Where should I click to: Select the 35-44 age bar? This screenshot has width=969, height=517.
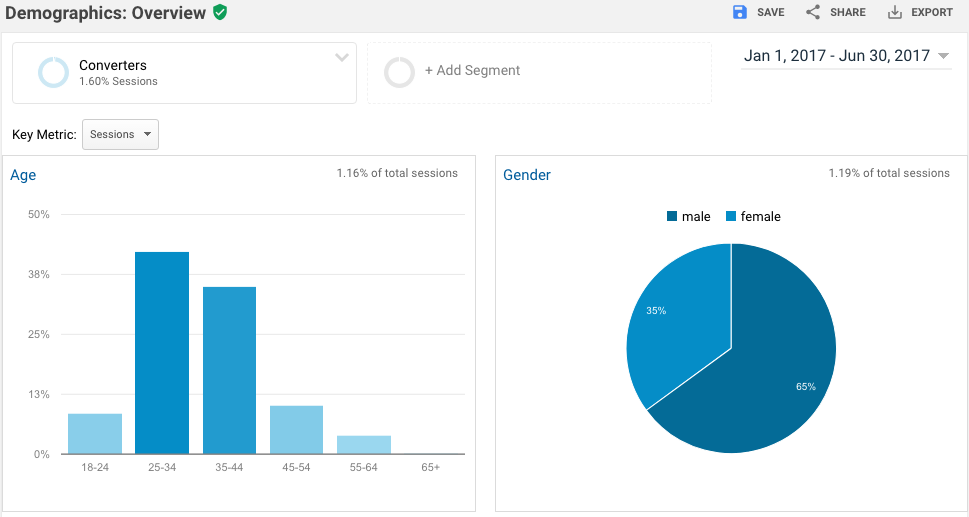pos(229,370)
